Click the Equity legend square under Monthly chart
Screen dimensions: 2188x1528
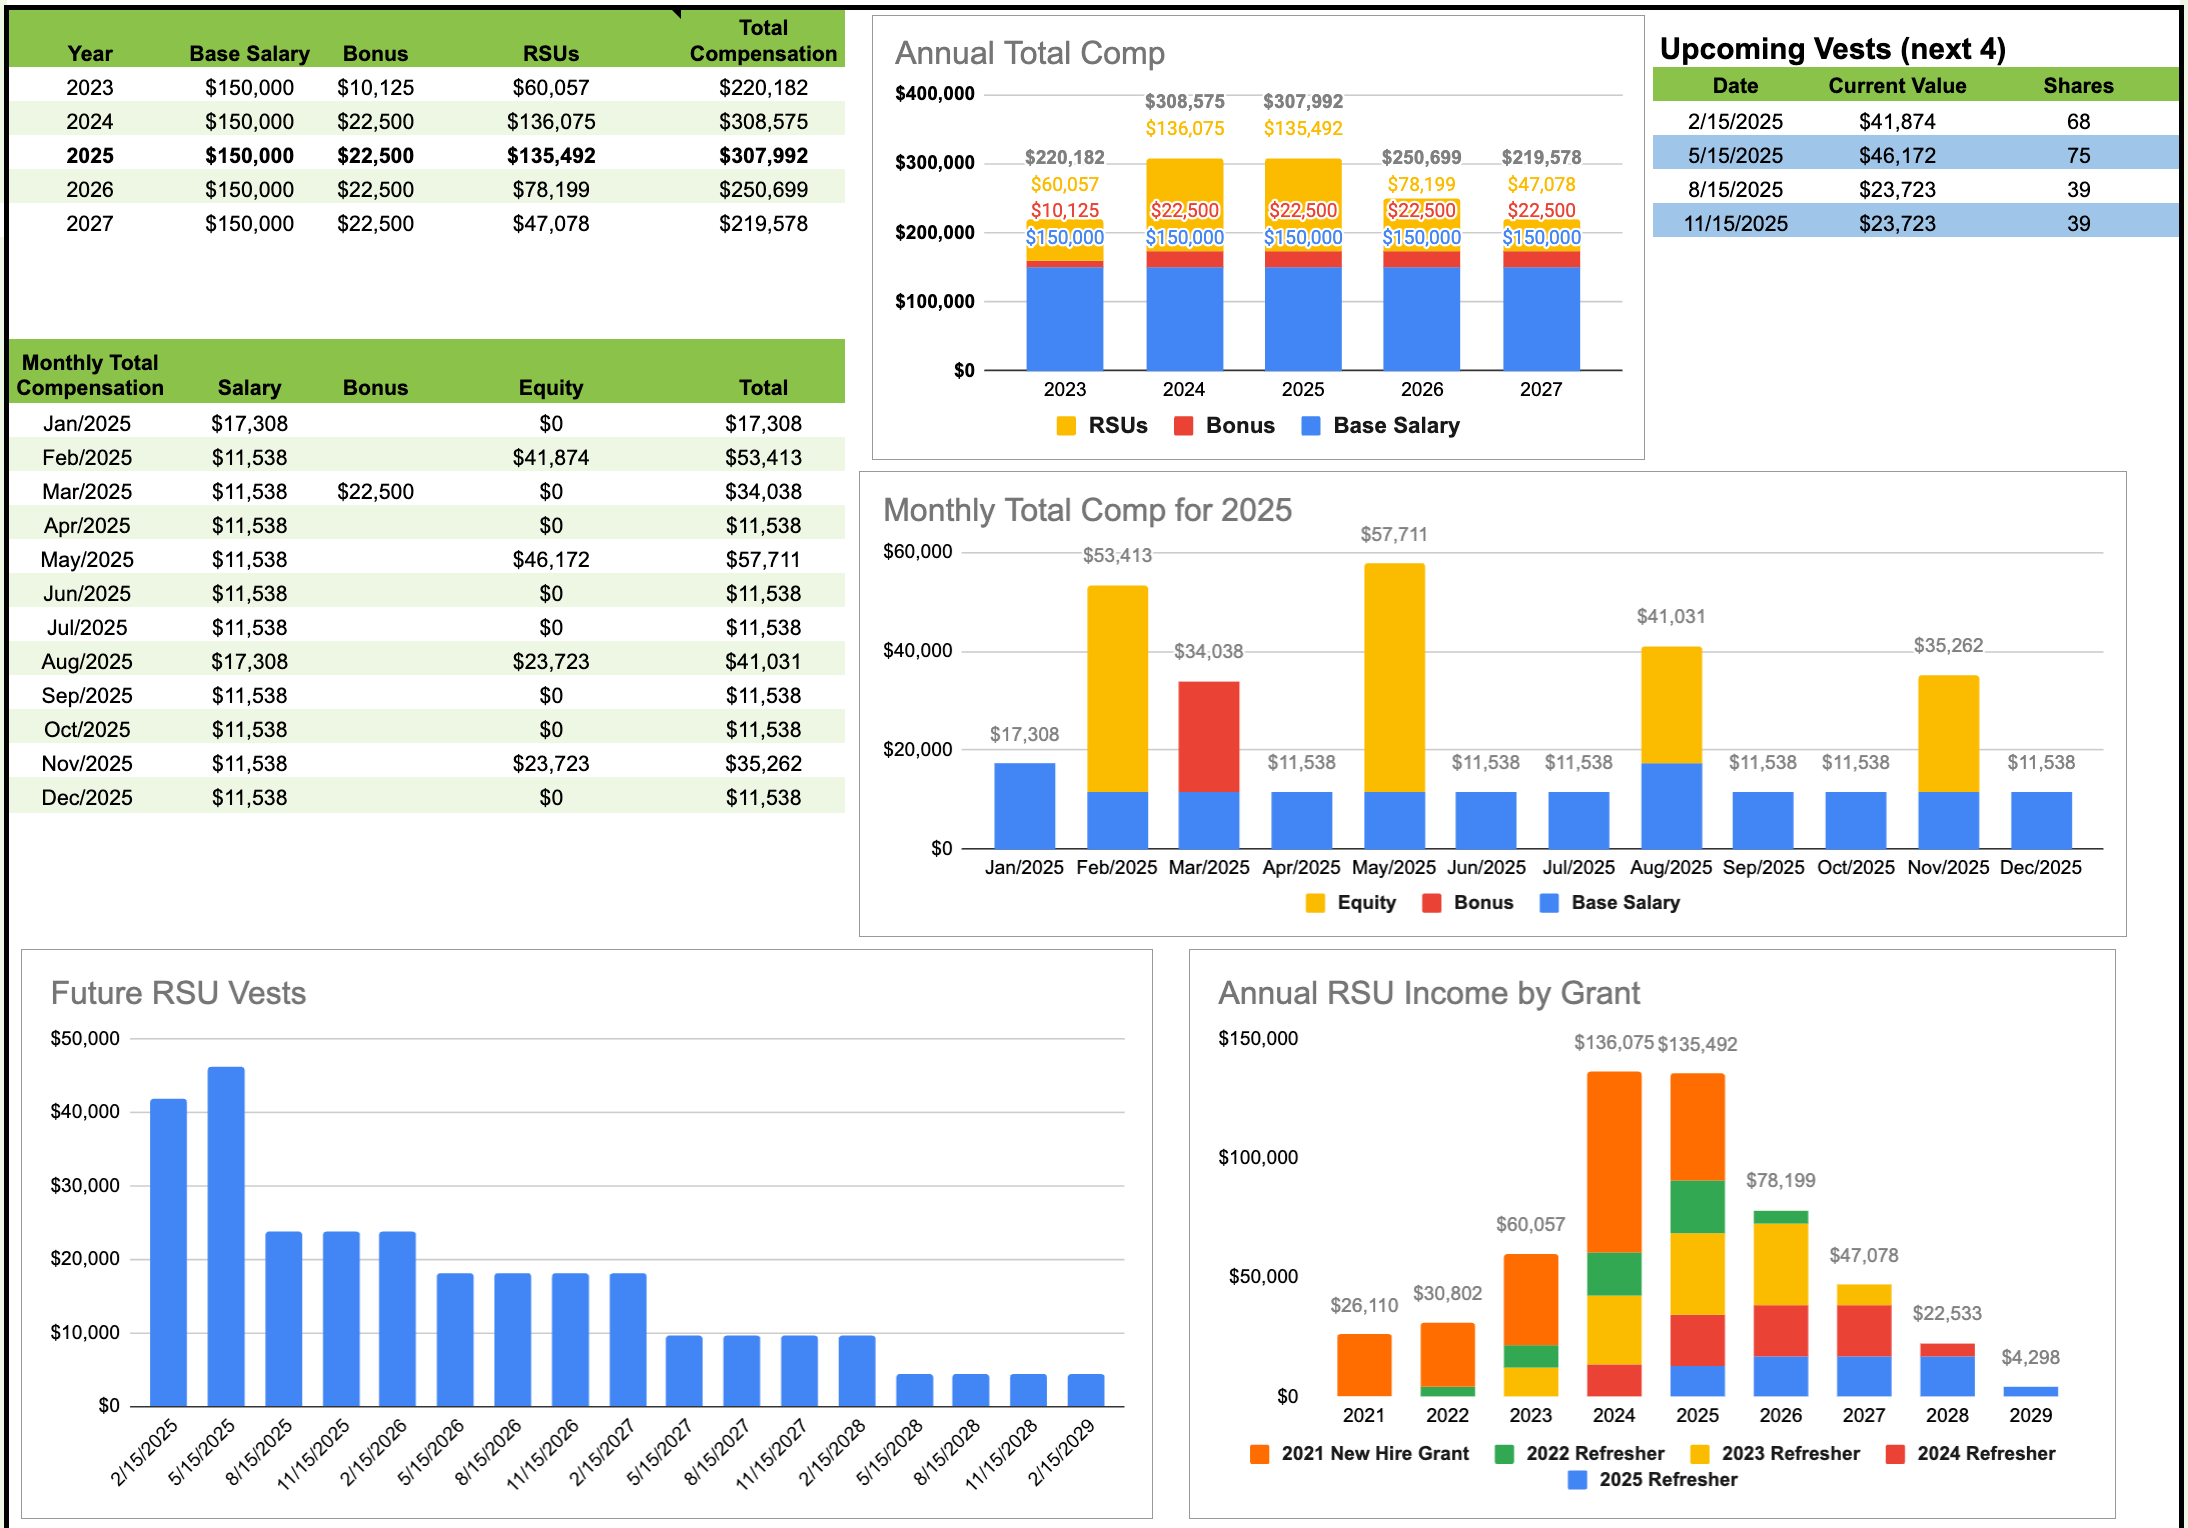(x=1313, y=902)
